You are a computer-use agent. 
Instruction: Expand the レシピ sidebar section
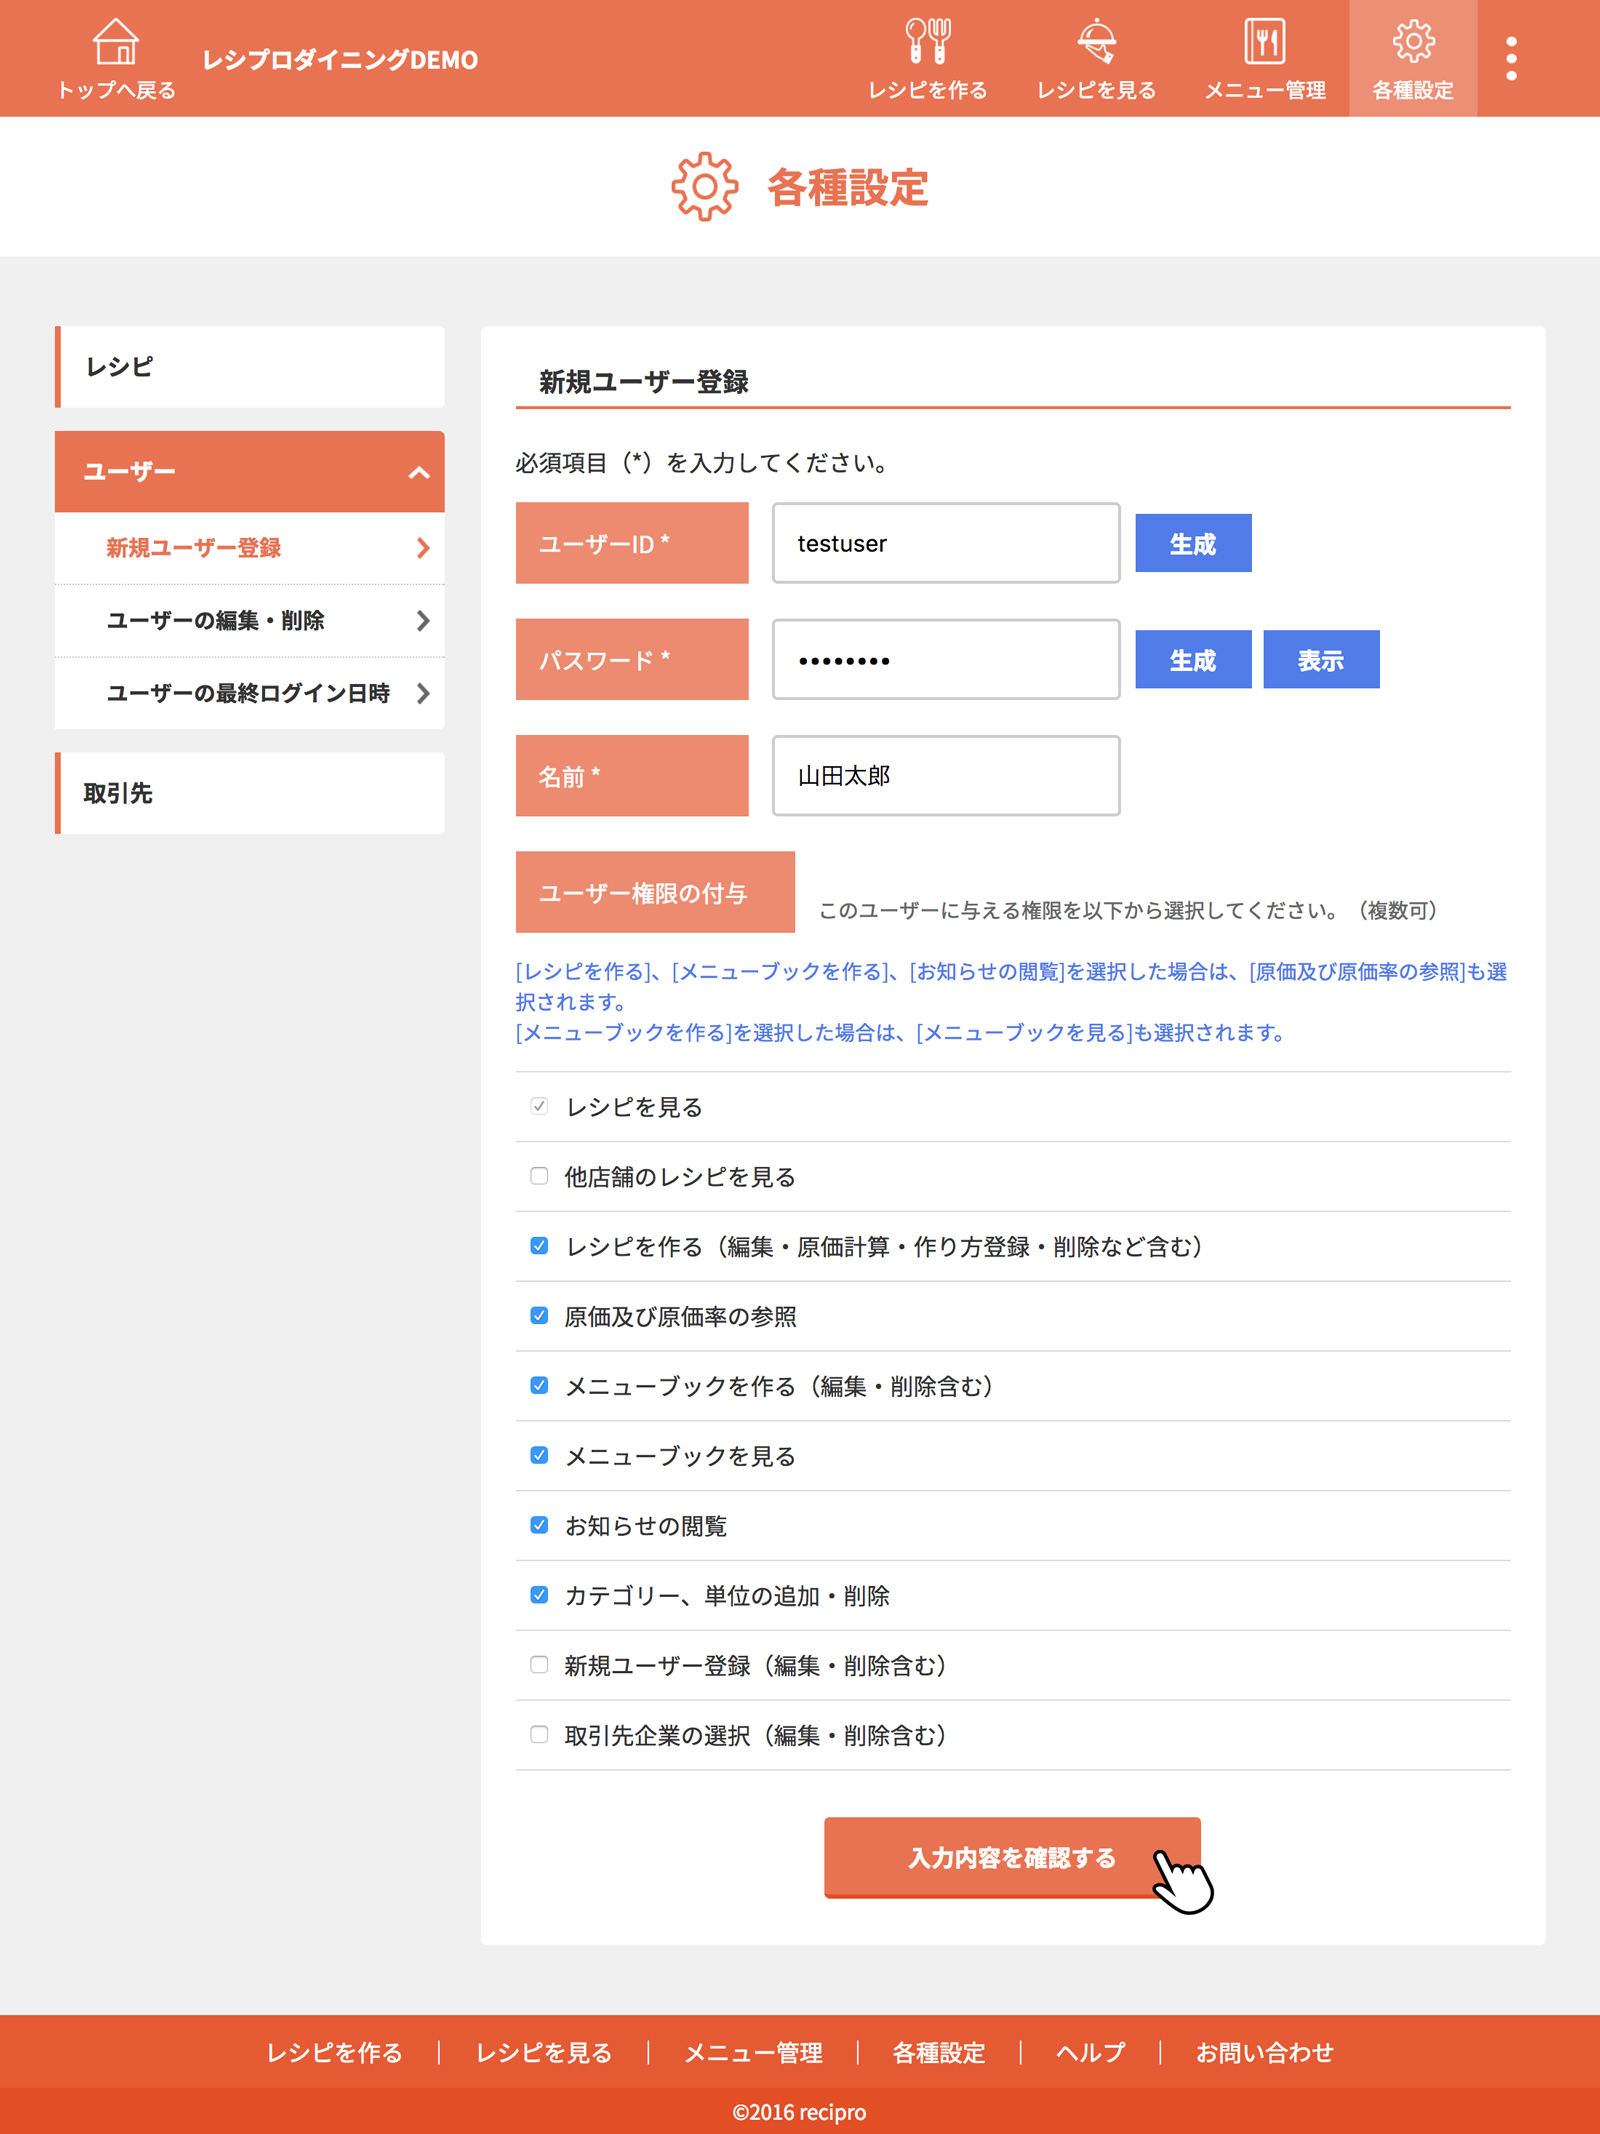[x=249, y=367]
